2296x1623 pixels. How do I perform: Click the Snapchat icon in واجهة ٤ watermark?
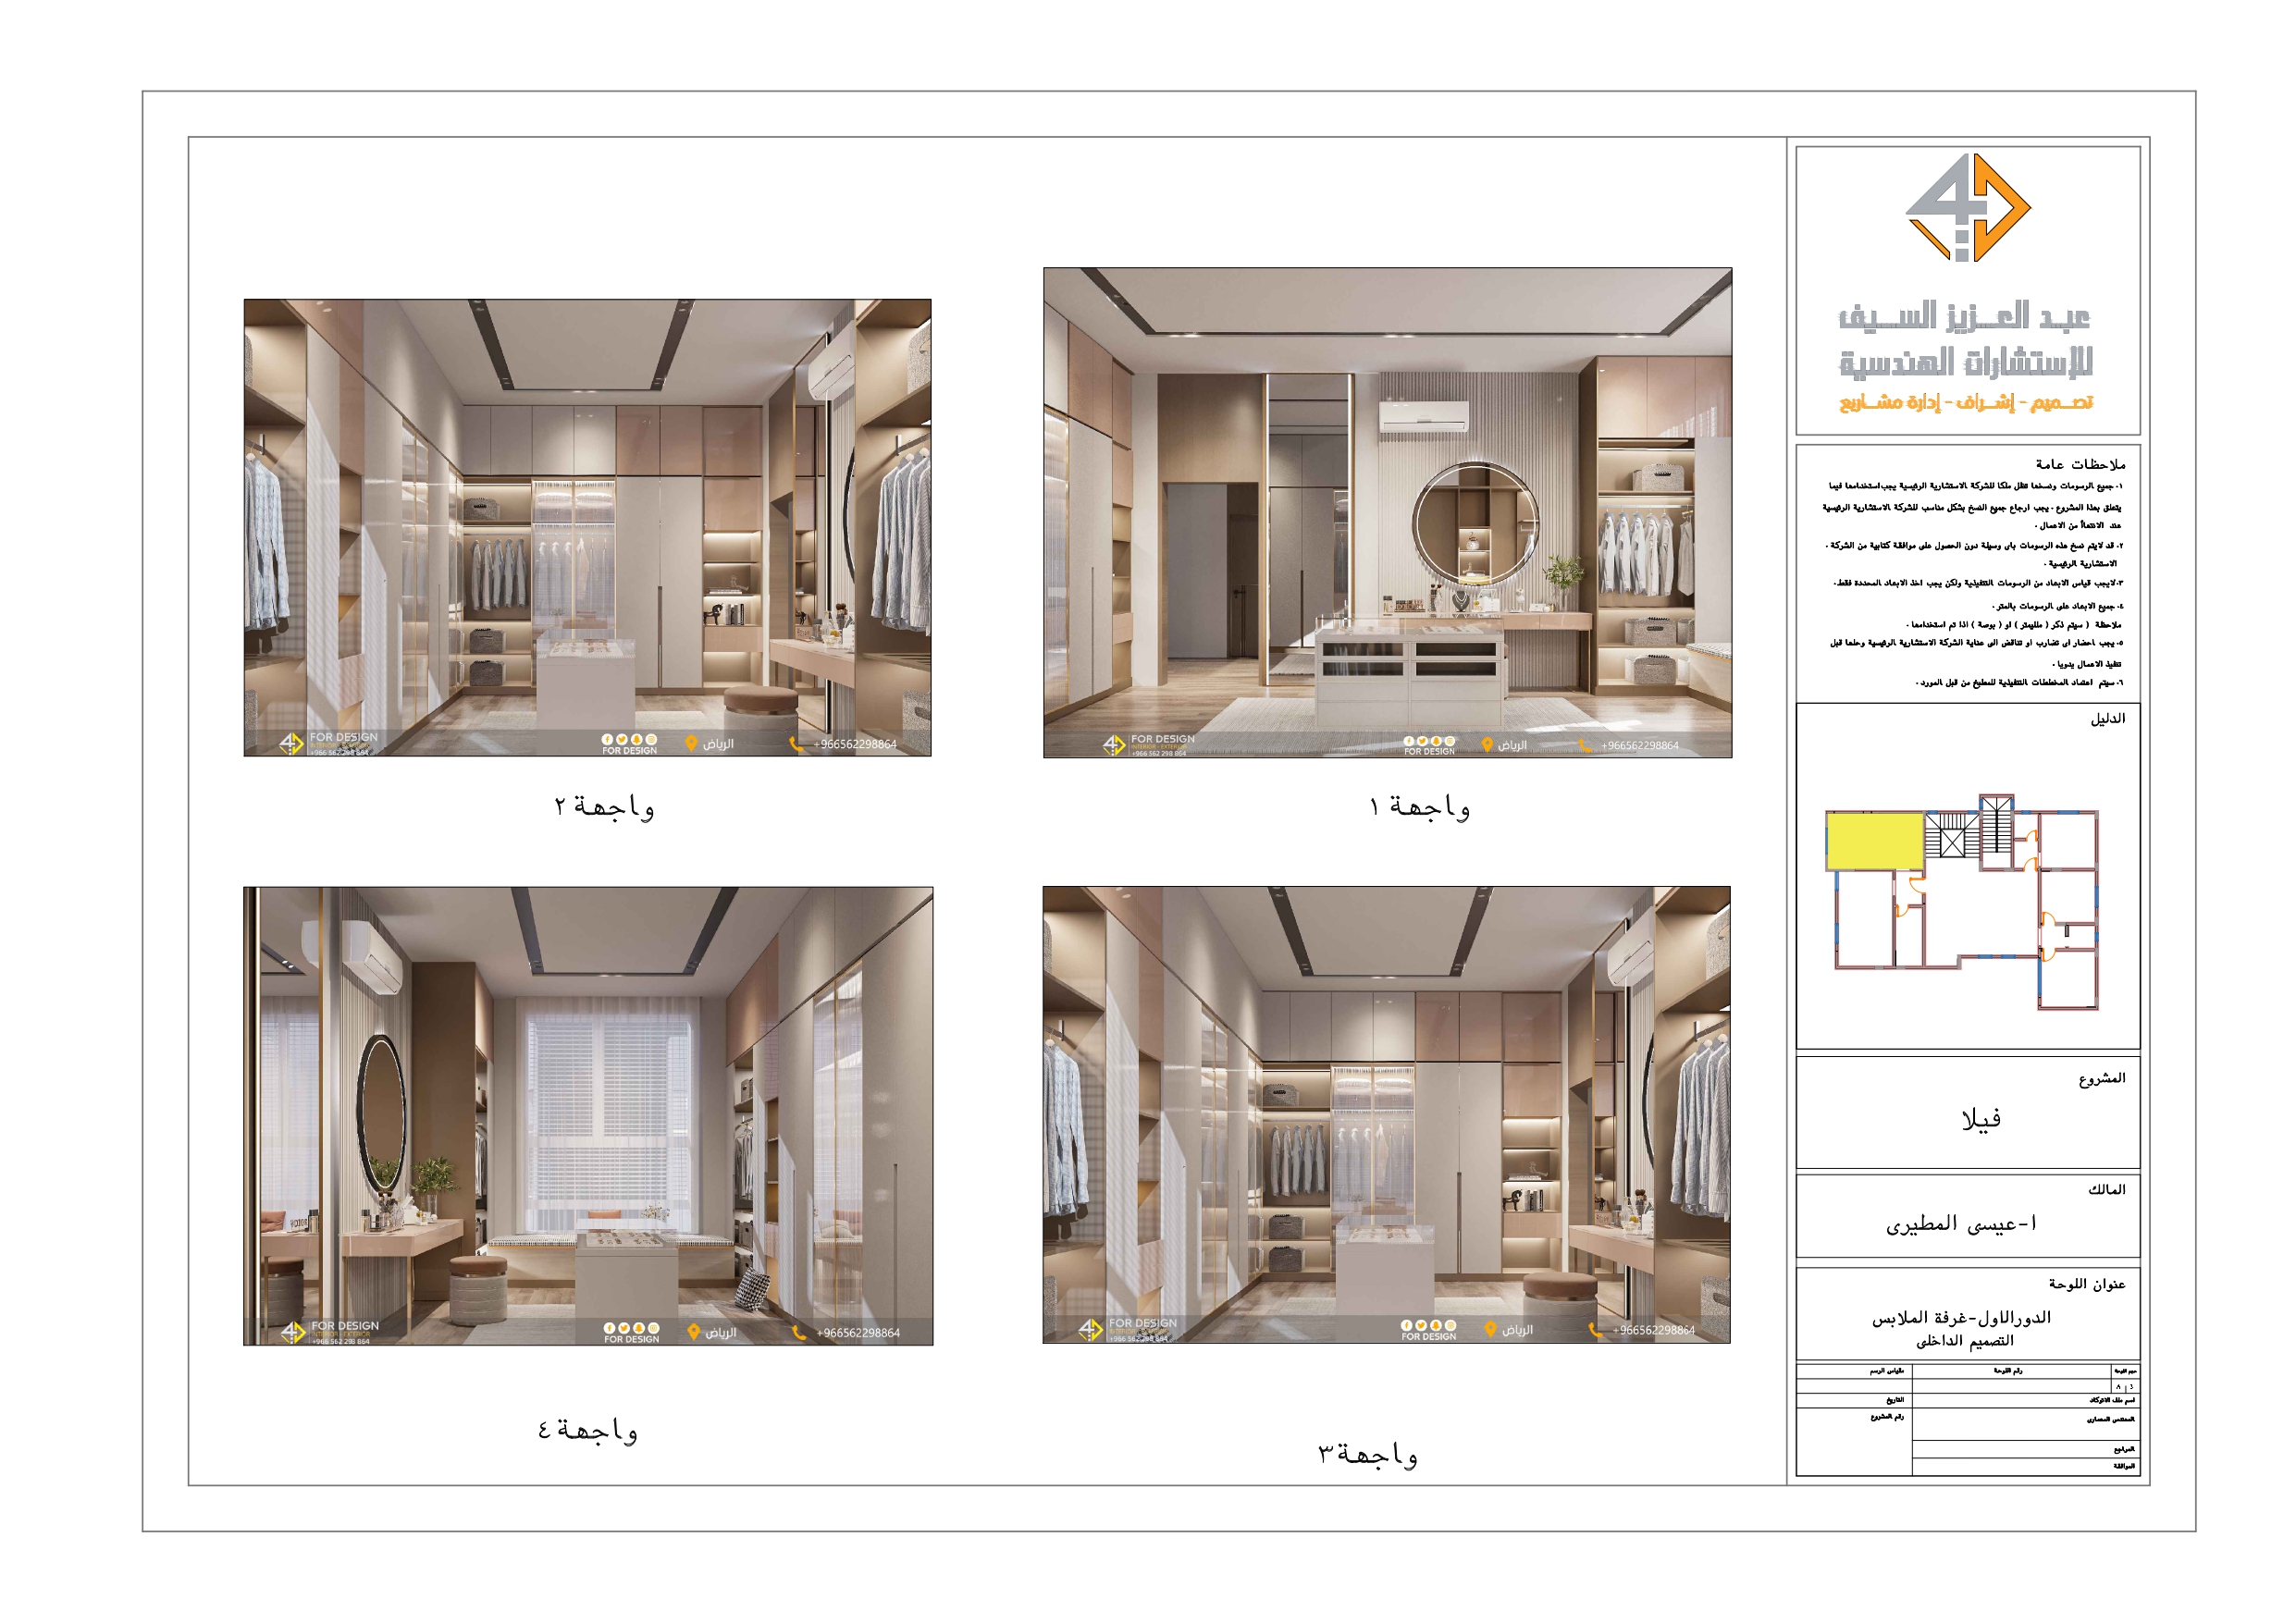pyautogui.click(x=639, y=1329)
